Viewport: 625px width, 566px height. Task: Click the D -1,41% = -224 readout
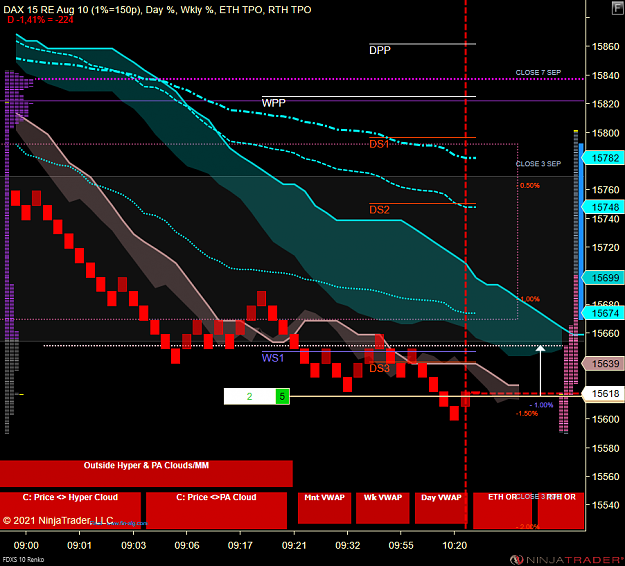[x=40, y=20]
